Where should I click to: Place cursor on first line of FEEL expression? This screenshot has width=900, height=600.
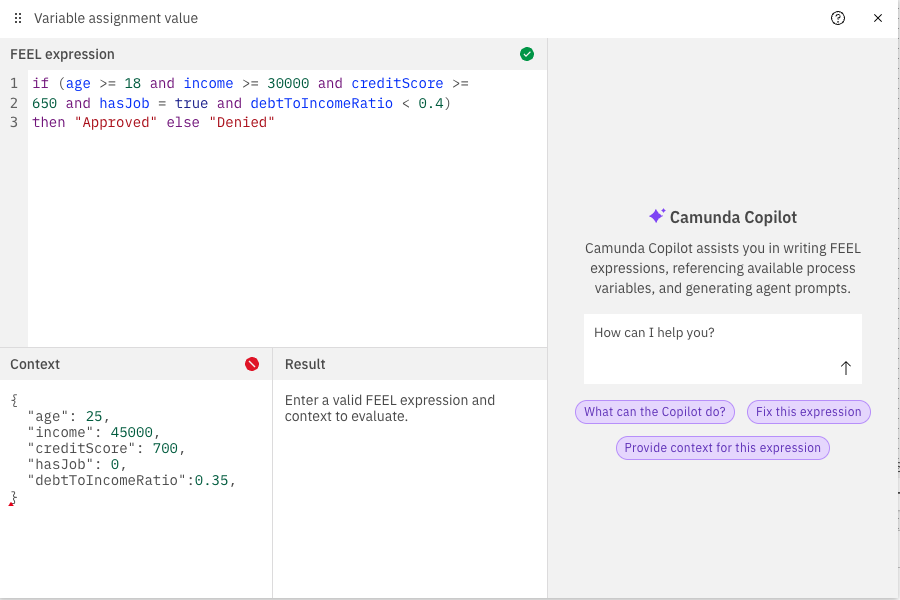[250, 84]
